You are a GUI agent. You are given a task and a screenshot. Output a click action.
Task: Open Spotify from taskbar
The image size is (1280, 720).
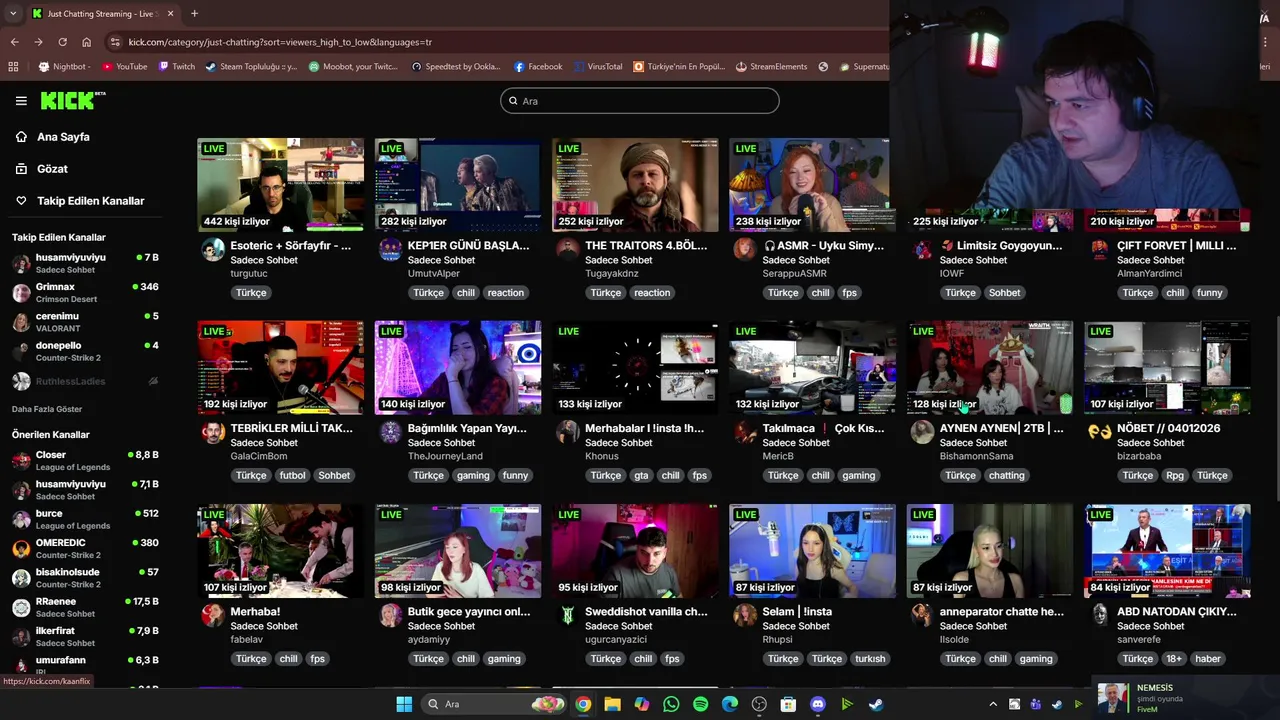(x=700, y=704)
